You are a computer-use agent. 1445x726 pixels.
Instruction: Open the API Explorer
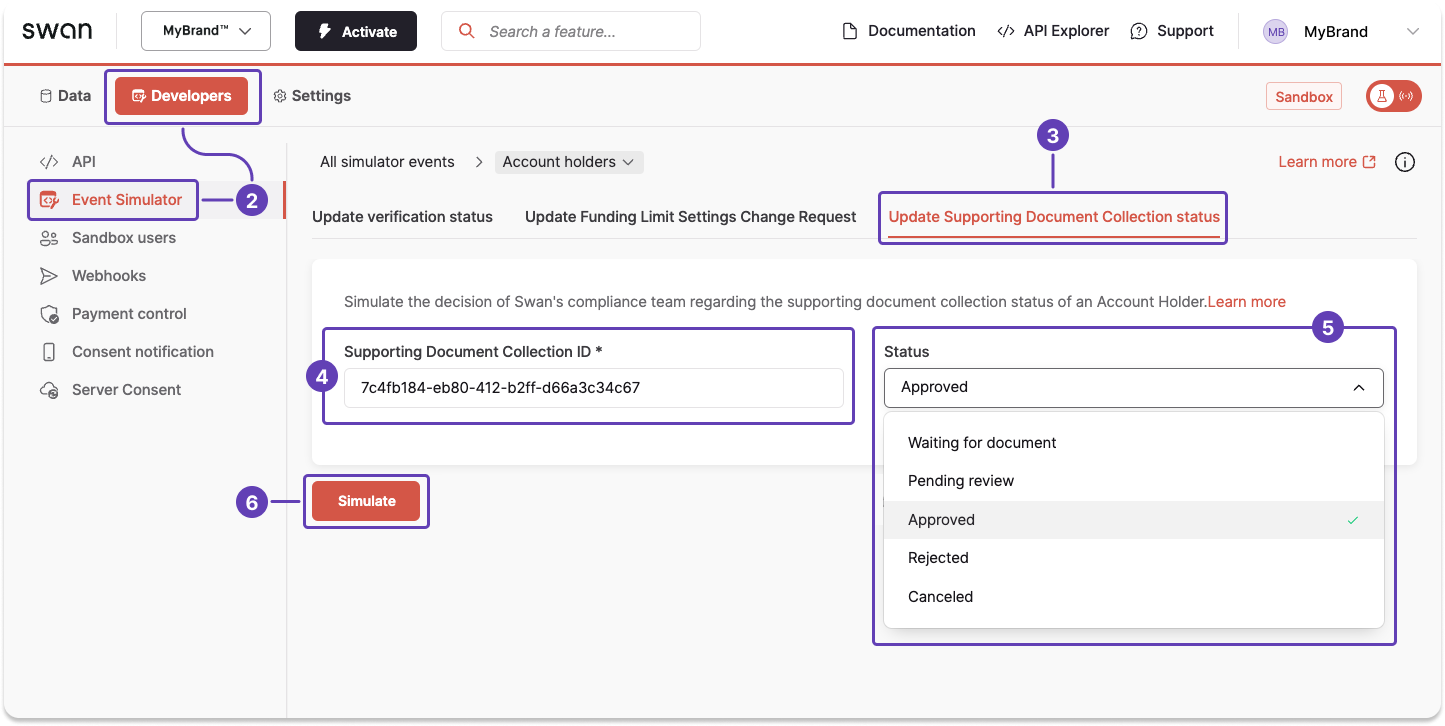pos(1052,30)
